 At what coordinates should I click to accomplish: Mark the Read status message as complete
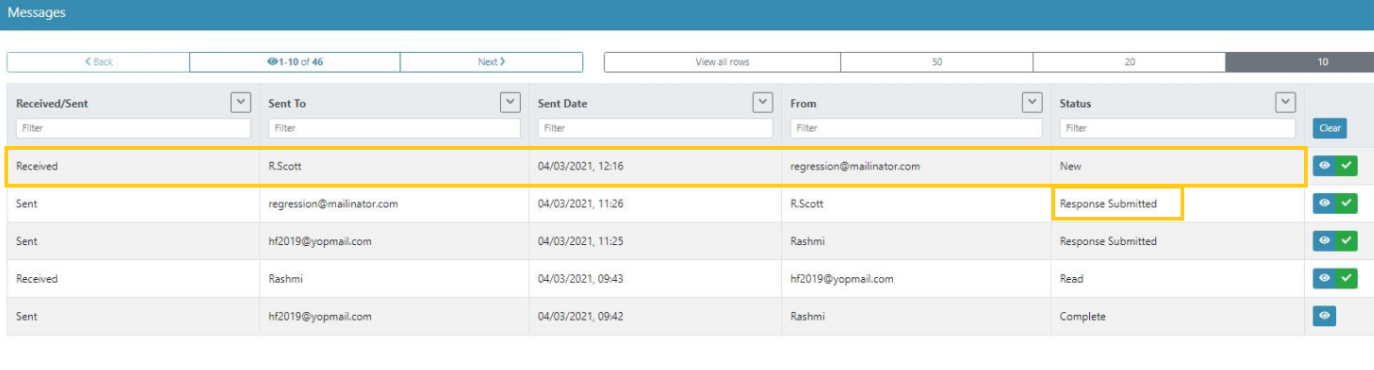pos(1347,279)
